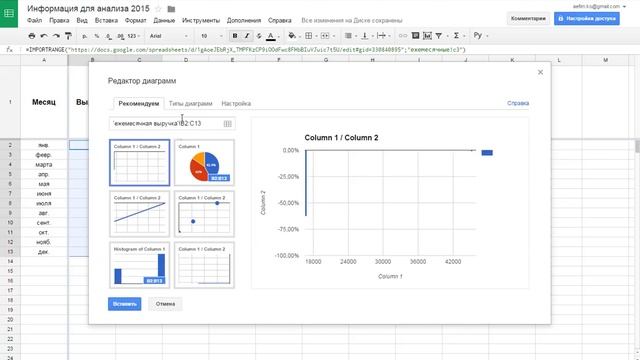Switch to the Типы диаграмм tab
The height and width of the screenshot is (360, 640).
[191, 104]
